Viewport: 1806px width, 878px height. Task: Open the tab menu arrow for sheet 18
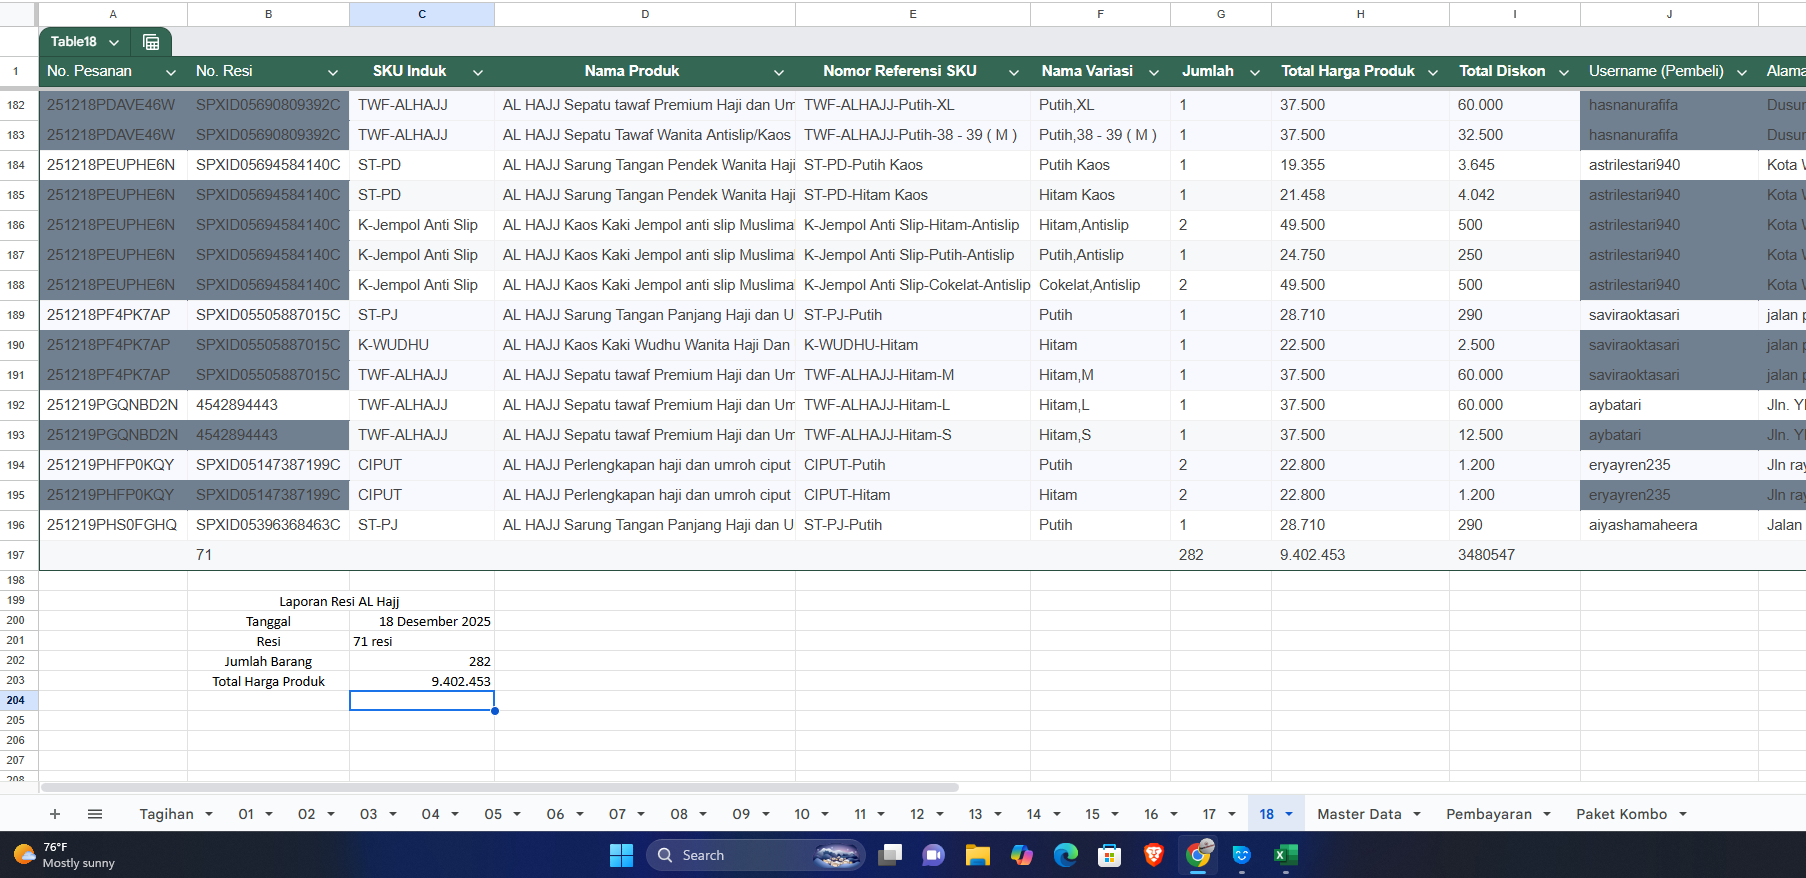pyautogui.click(x=1289, y=814)
